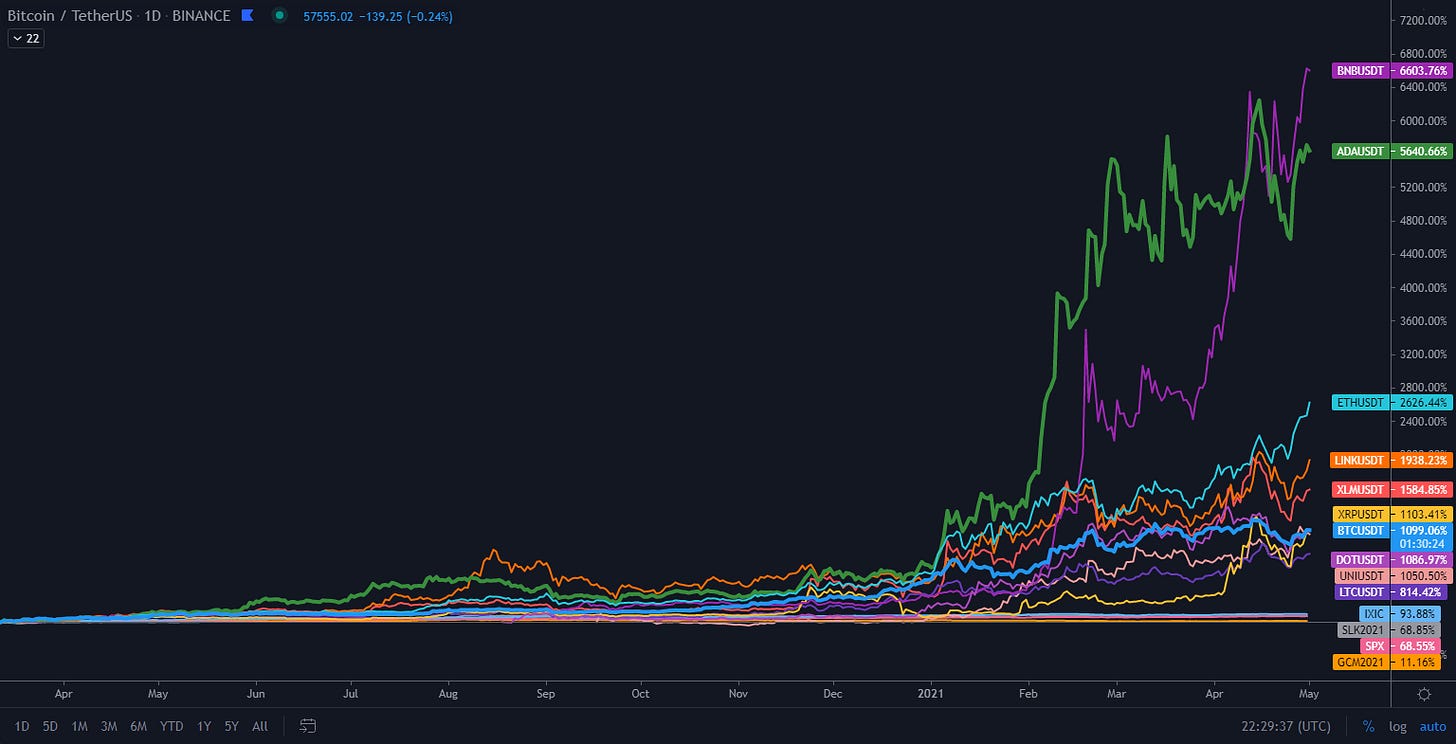
Task: Toggle percent scale mode
Action: click(x=1368, y=726)
